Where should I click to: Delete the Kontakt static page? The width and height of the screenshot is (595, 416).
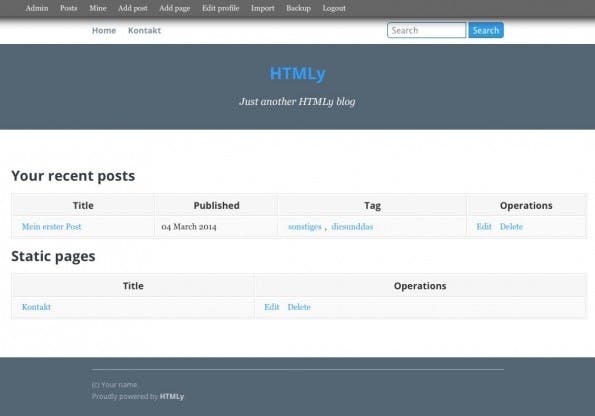299,307
